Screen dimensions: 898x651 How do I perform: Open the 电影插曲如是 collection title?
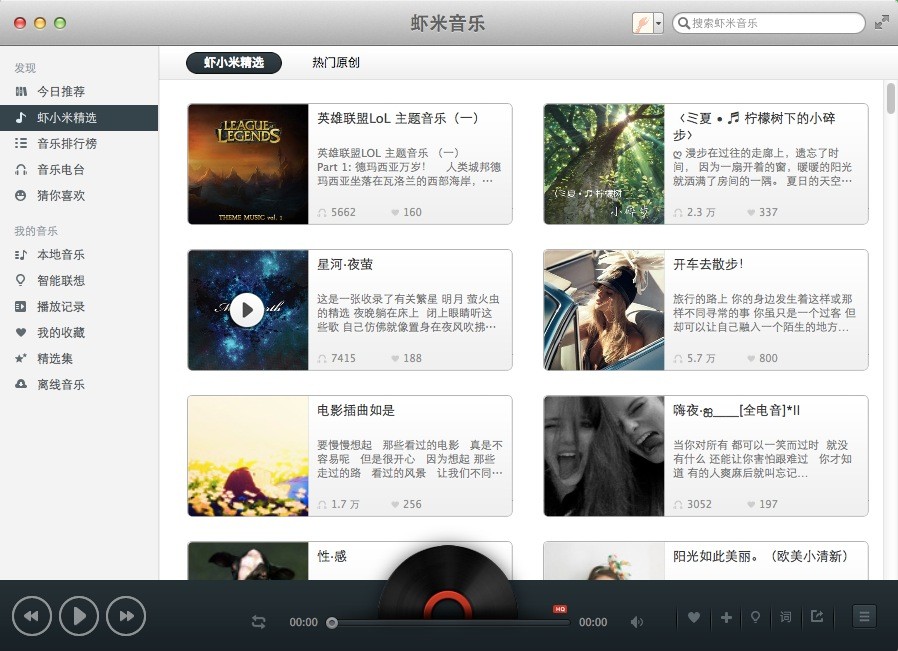tap(356, 410)
